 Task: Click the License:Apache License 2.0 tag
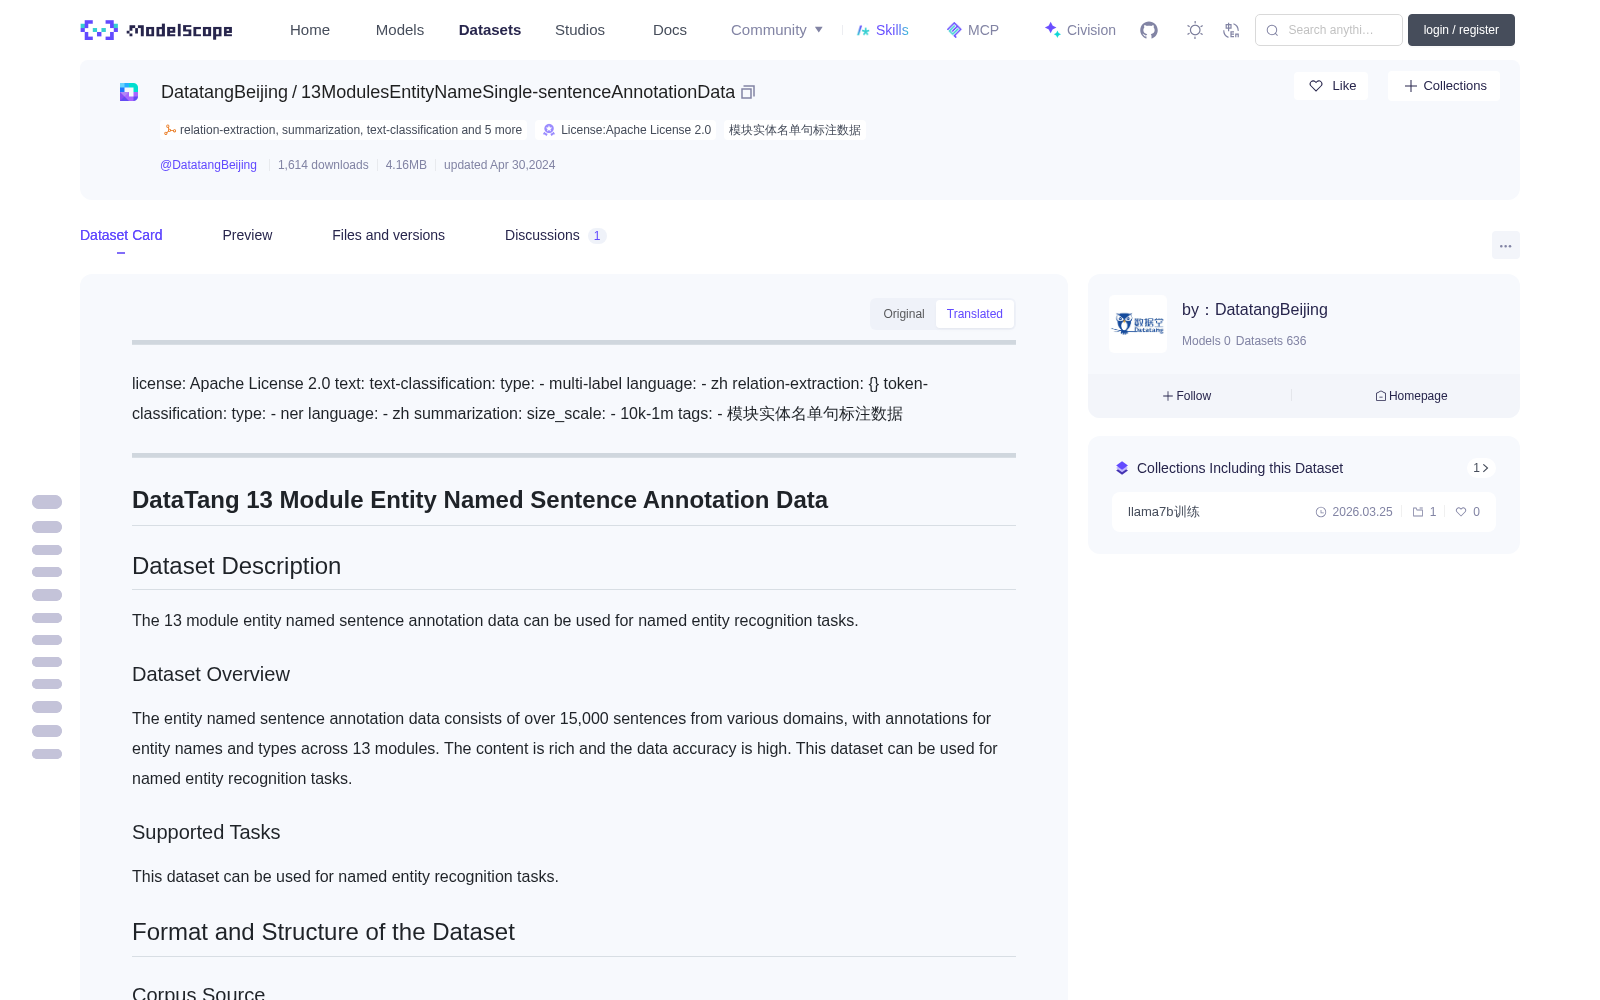627,130
